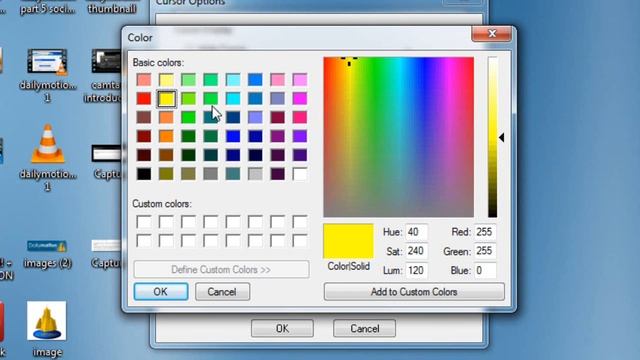Select the last custom color slot in top row
The width and height of the screenshot is (640, 360).
click(300, 222)
